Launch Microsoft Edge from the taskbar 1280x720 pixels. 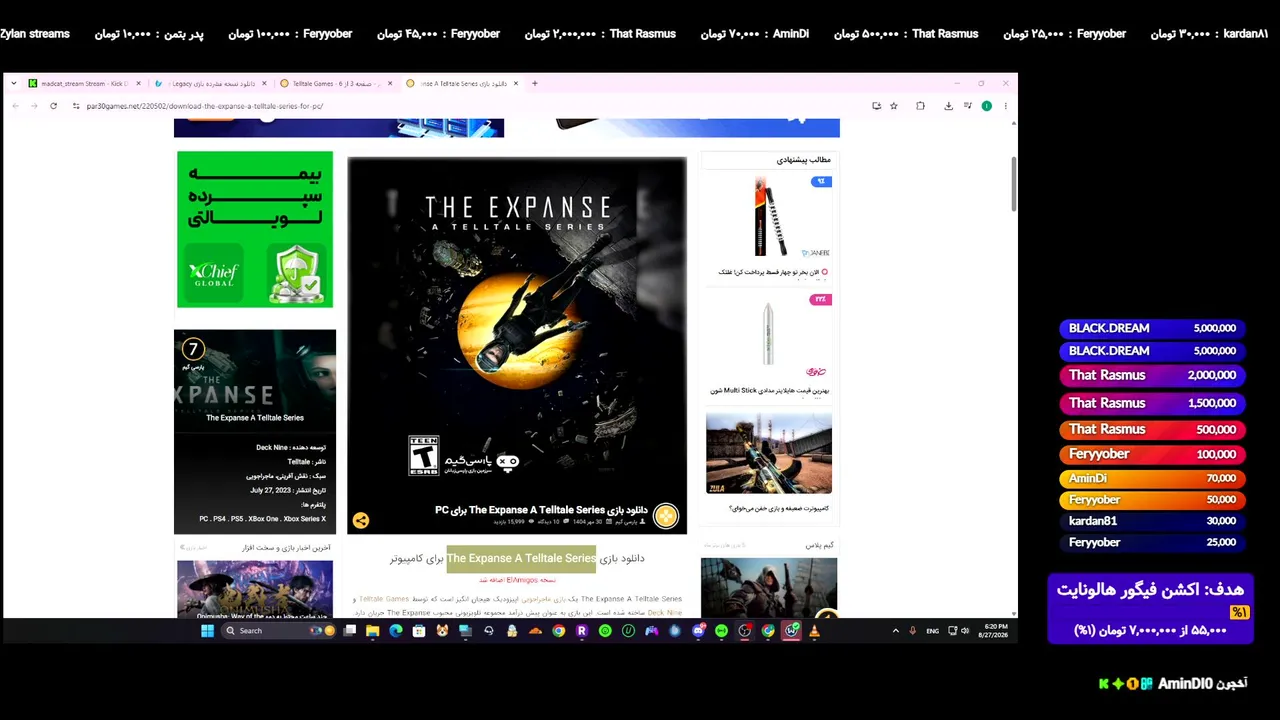[396, 631]
